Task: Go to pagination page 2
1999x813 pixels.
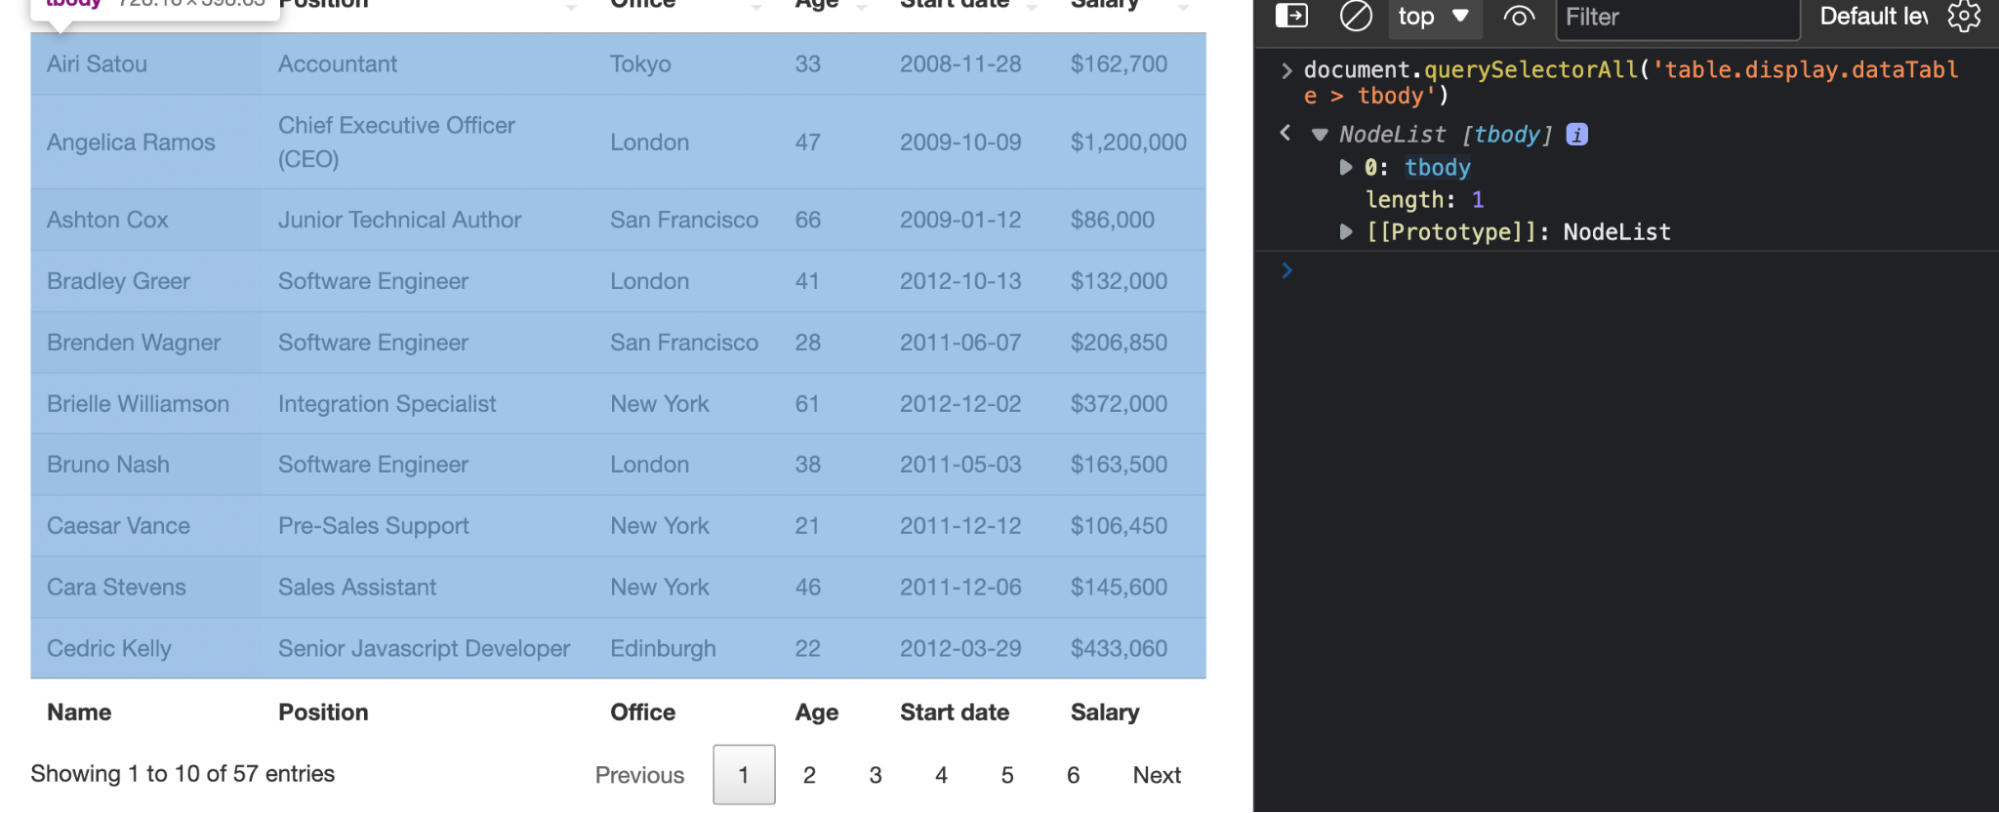Action: coord(809,775)
